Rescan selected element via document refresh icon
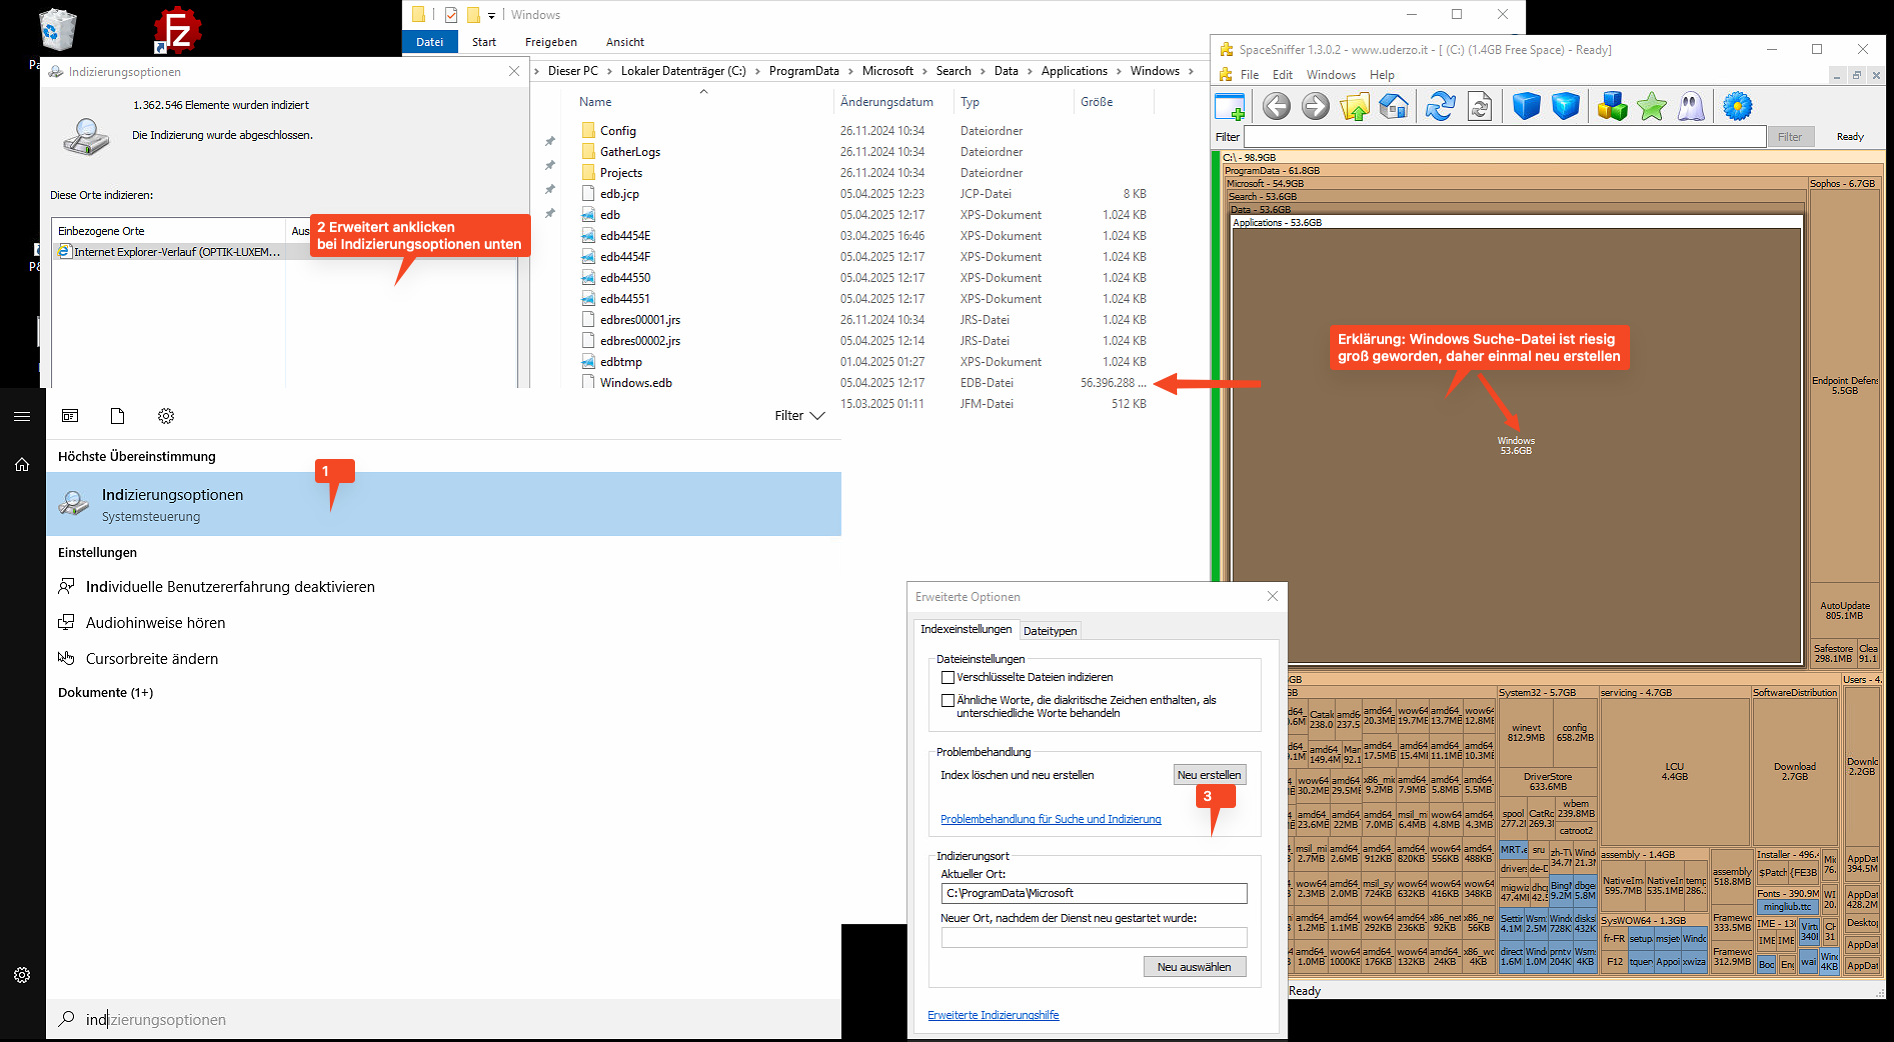 click(x=1480, y=106)
